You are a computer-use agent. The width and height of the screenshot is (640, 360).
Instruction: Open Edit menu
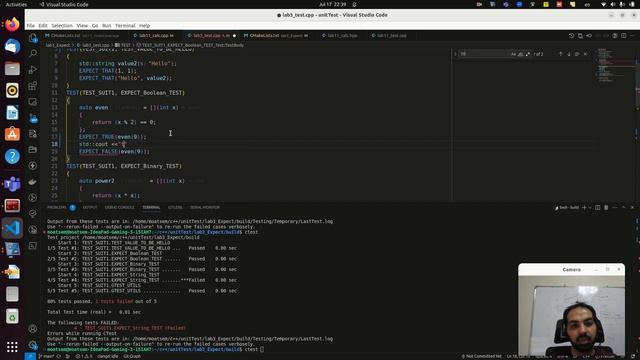click(43, 26)
